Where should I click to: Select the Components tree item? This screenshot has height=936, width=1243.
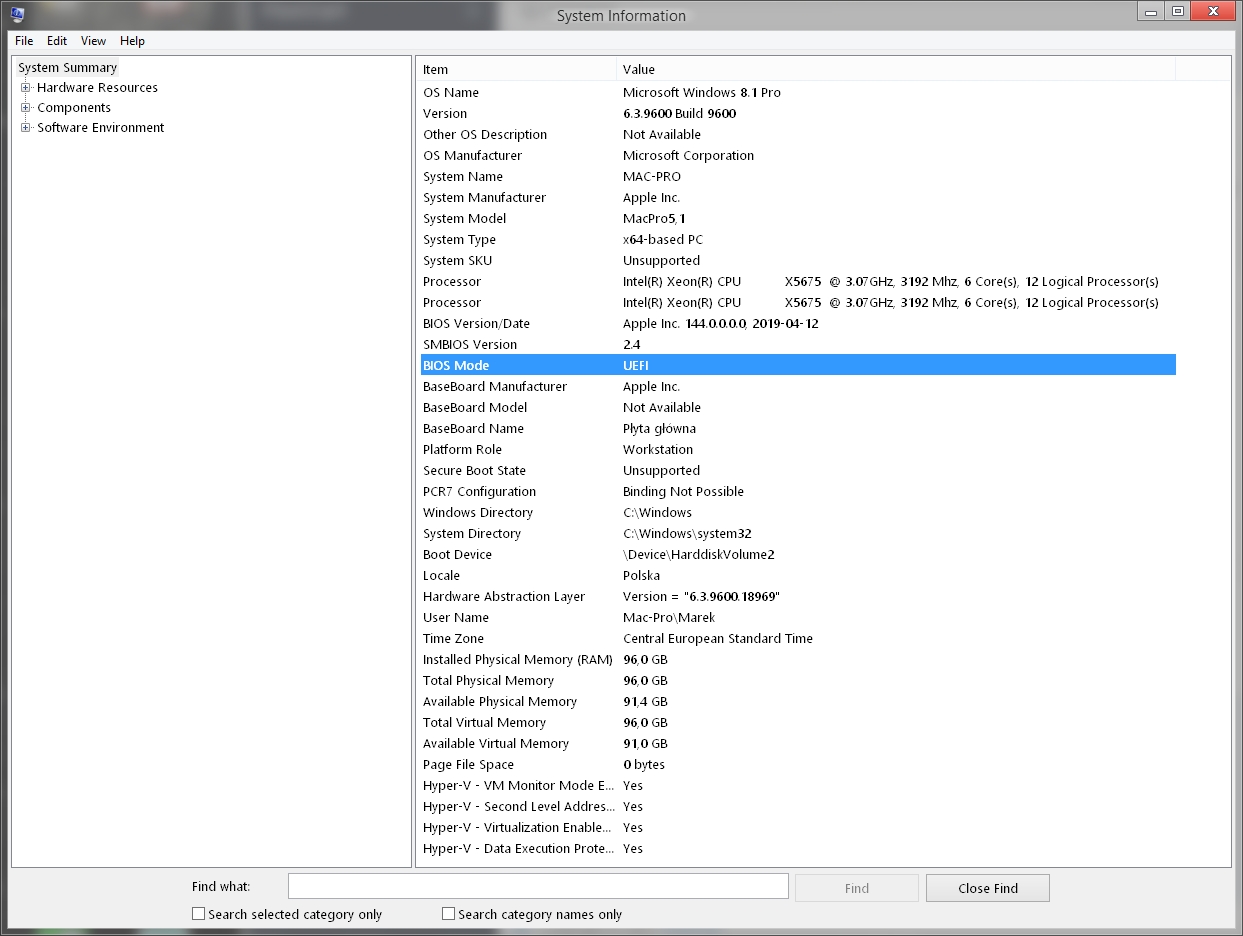click(x=74, y=108)
